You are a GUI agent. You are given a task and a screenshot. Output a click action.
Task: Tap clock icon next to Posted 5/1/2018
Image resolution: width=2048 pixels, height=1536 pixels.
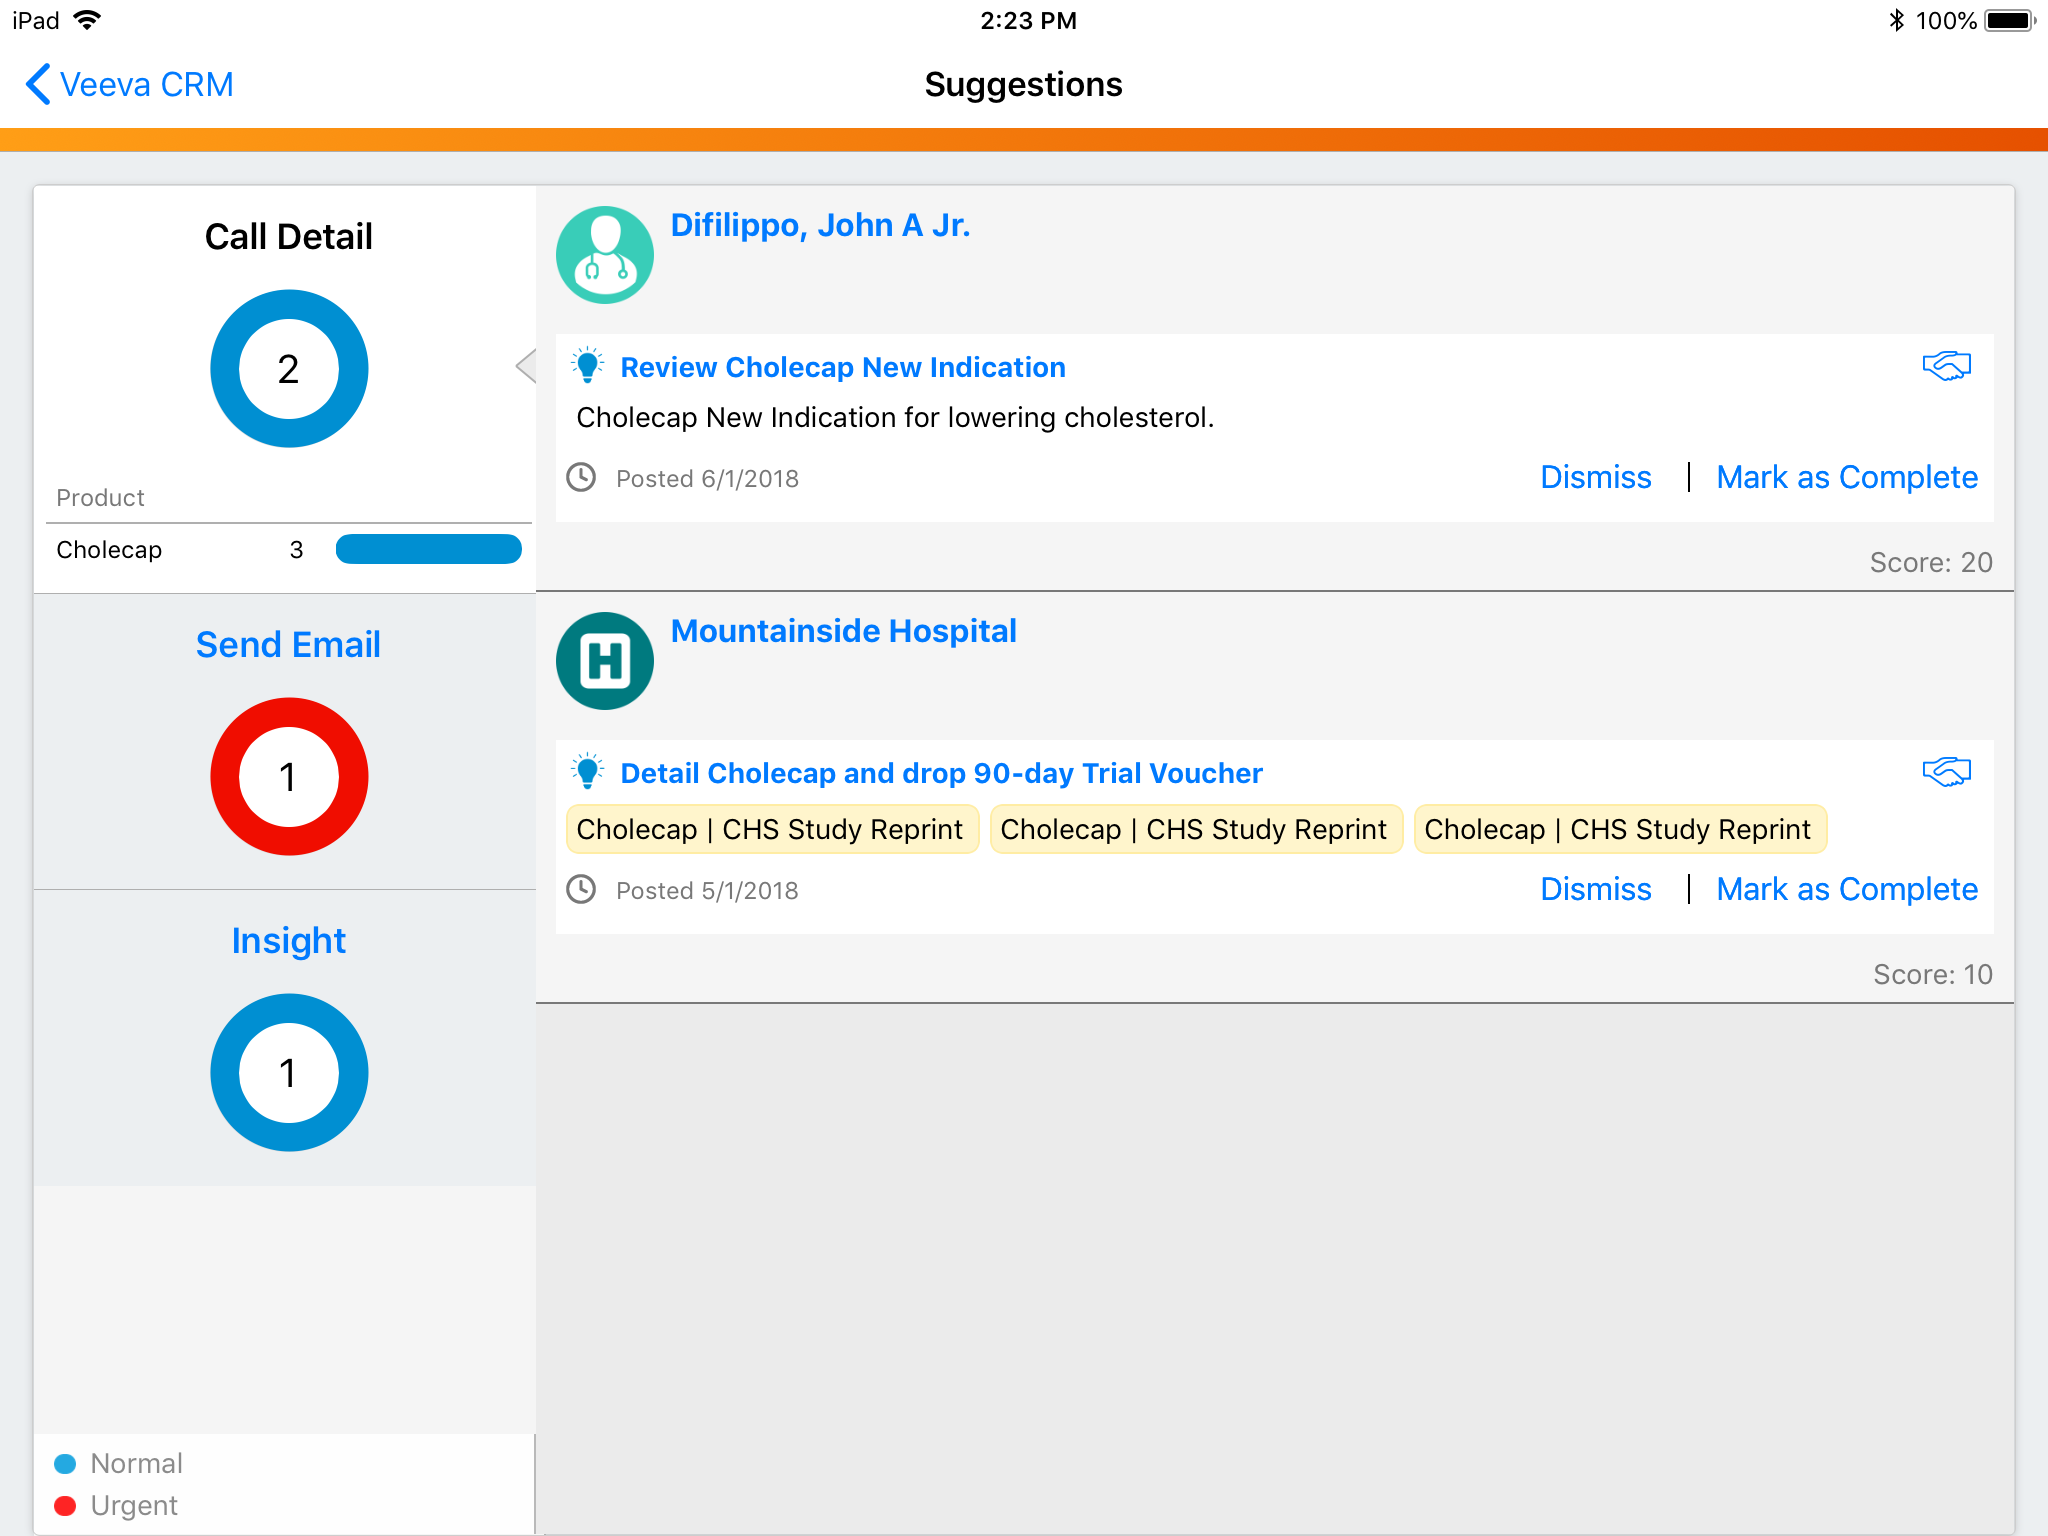point(581,890)
